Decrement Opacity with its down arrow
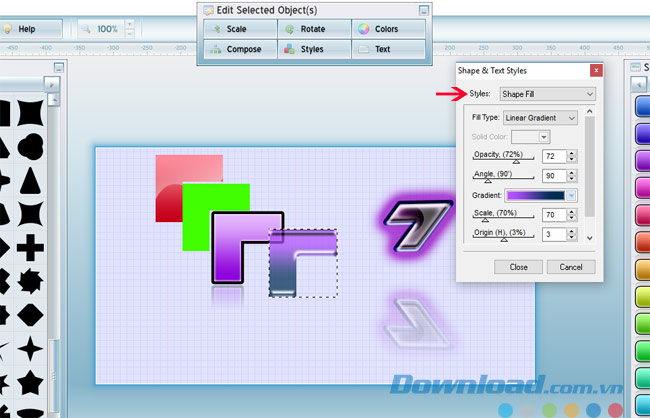Screen dimensions: 650x418 pos(572,160)
